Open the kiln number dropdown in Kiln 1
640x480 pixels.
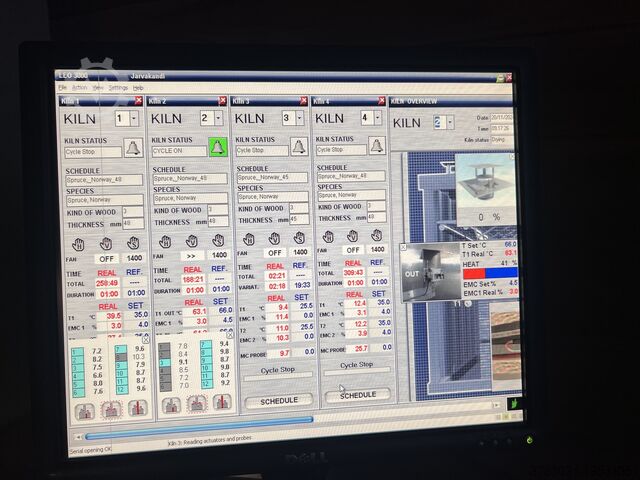[x=134, y=118]
